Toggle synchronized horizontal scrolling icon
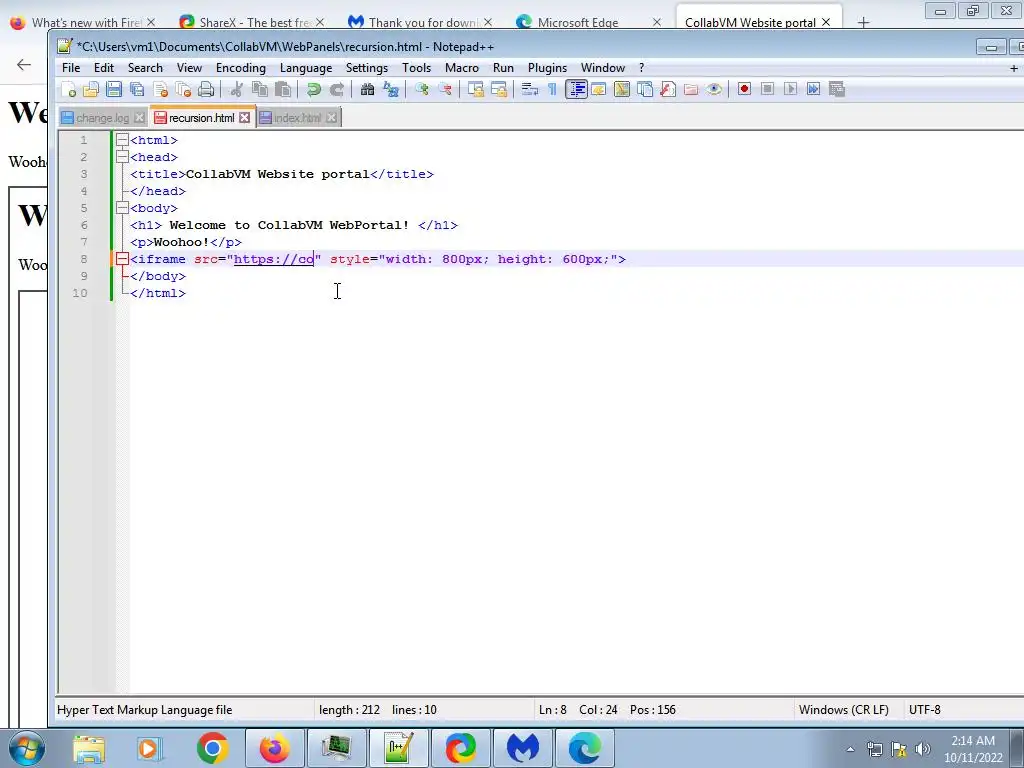1024x768 pixels. [499, 89]
